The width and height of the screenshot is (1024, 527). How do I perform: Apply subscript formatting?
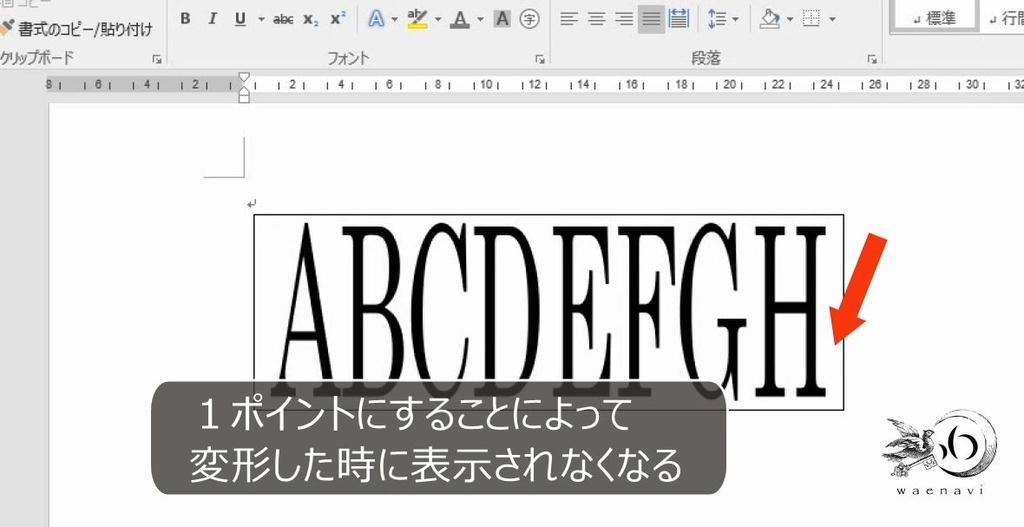tap(311, 19)
